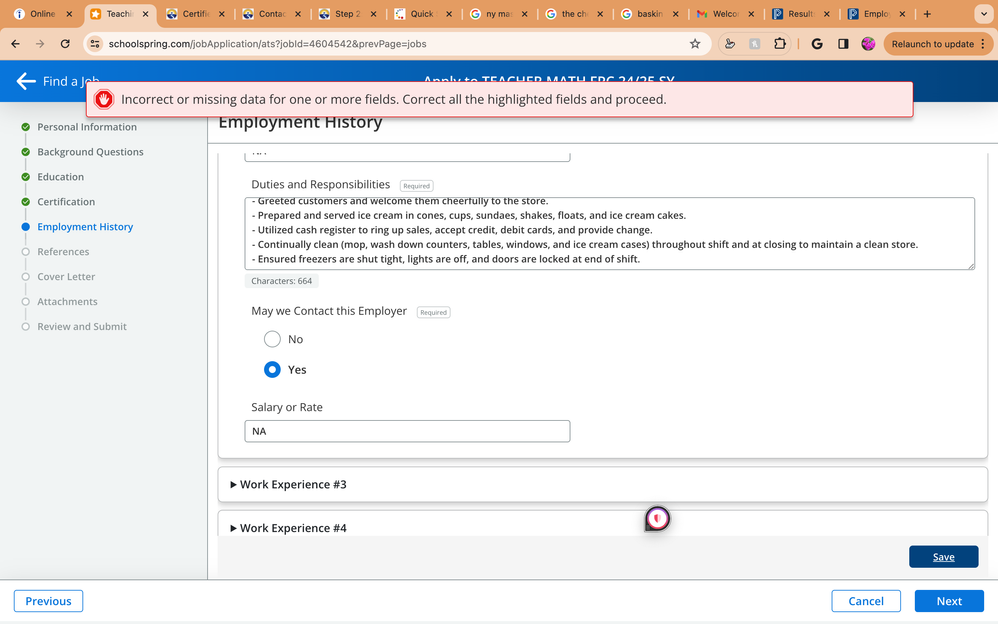Image resolution: width=998 pixels, height=624 pixels.
Task: Toggle the browser side panel icon
Action: coord(843,44)
